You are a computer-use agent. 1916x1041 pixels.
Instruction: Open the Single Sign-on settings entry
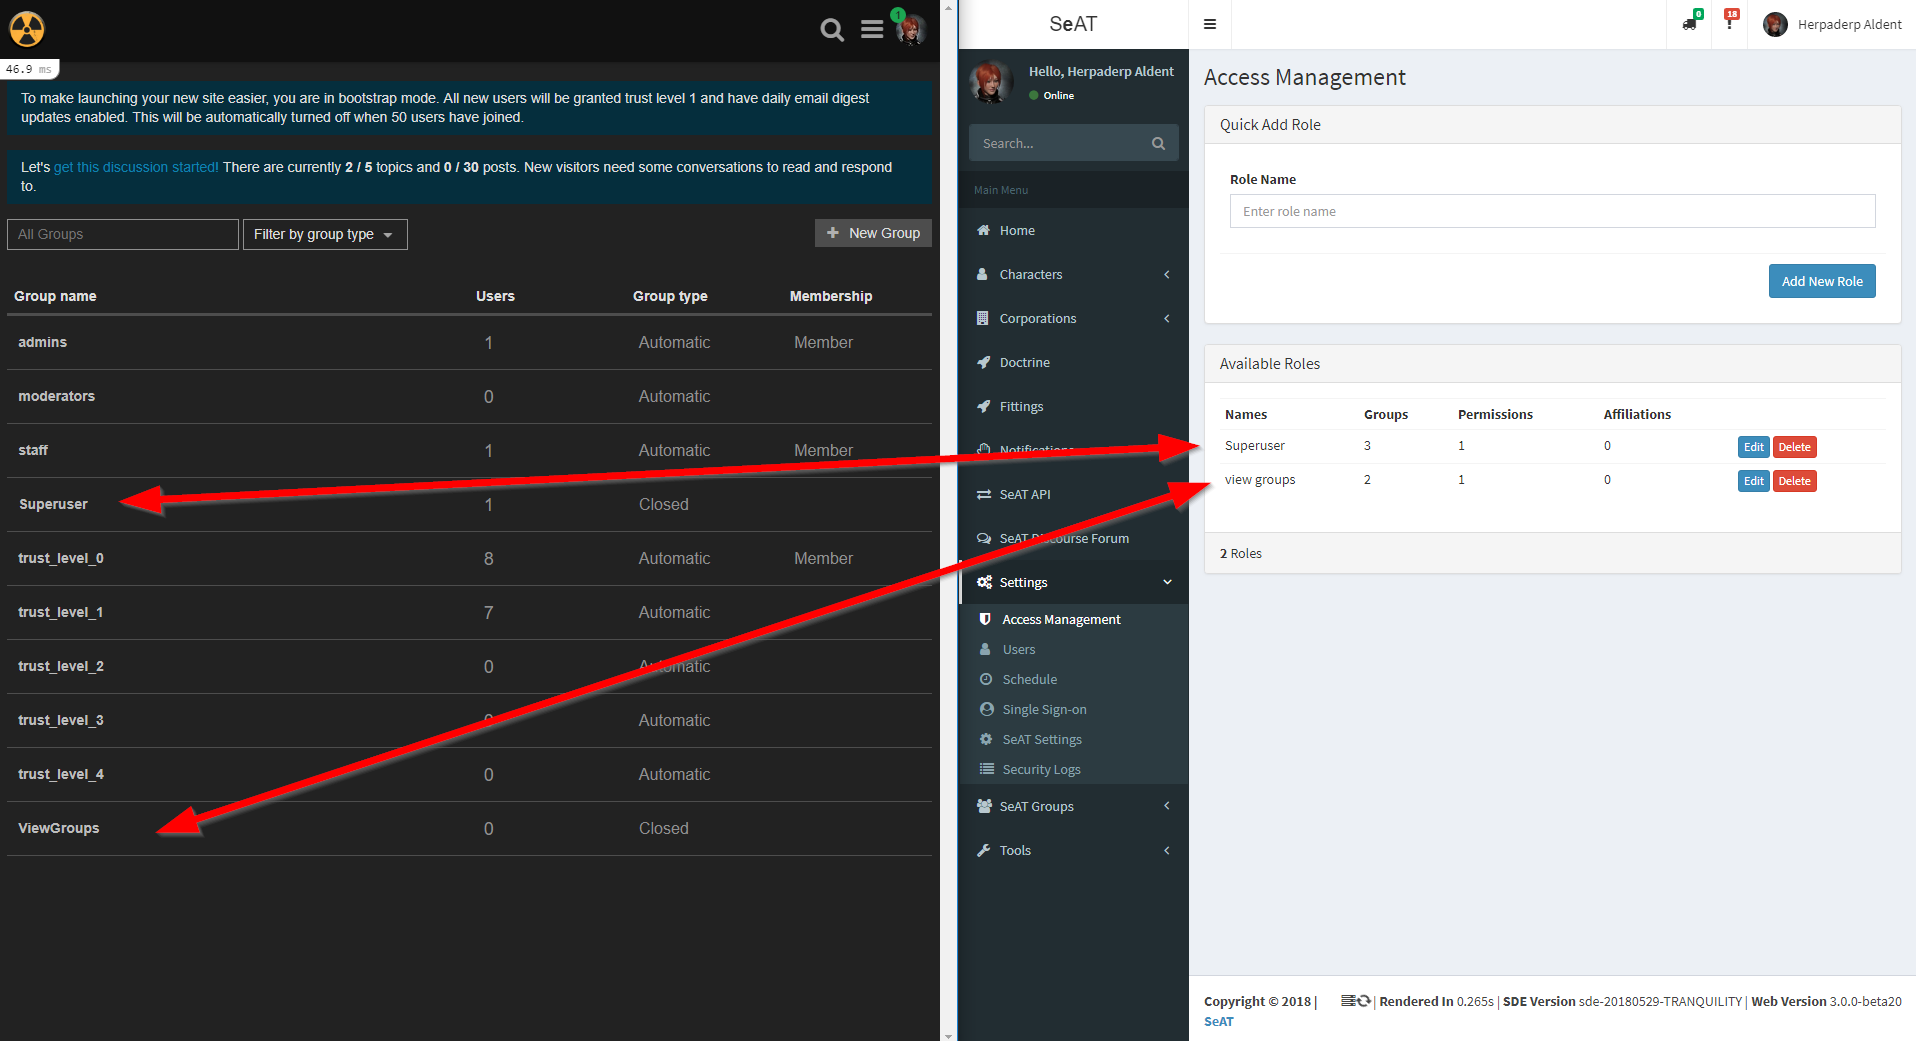pos(1073,709)
